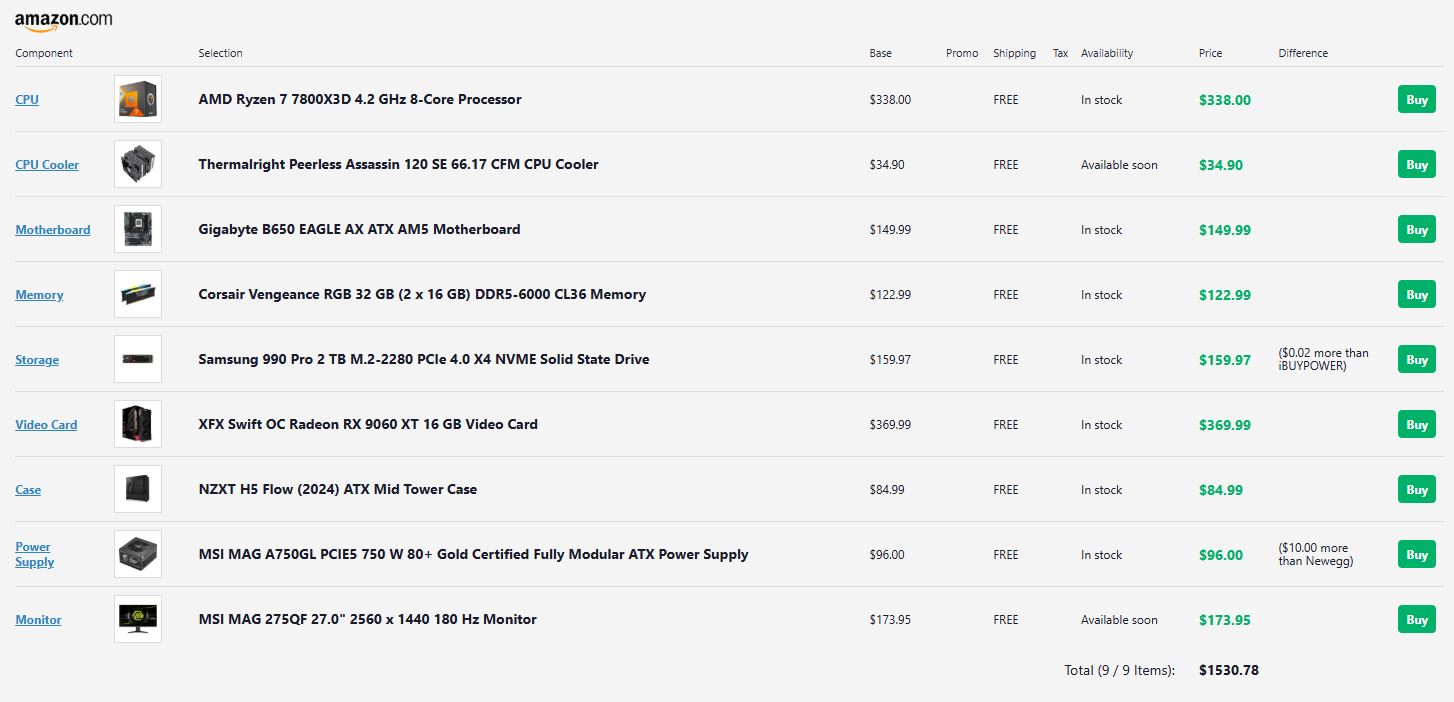
Task: Open the CPU component link
Action: (27, 100)
